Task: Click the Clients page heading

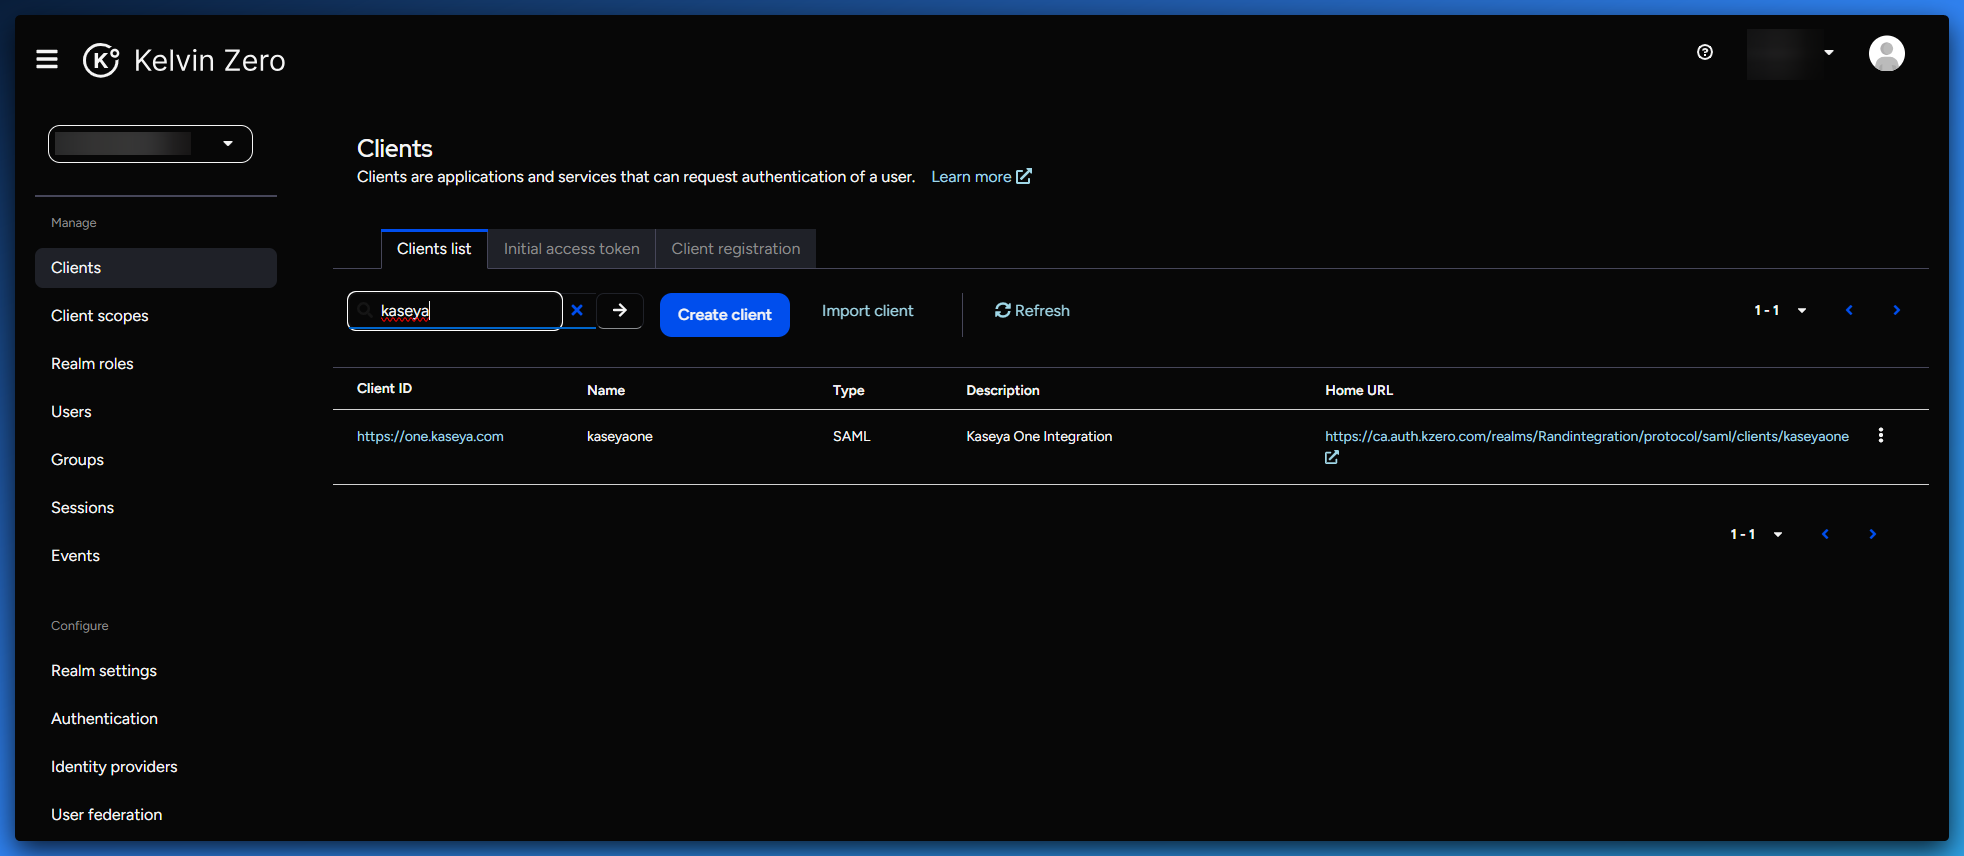Action: coord(395,148)
